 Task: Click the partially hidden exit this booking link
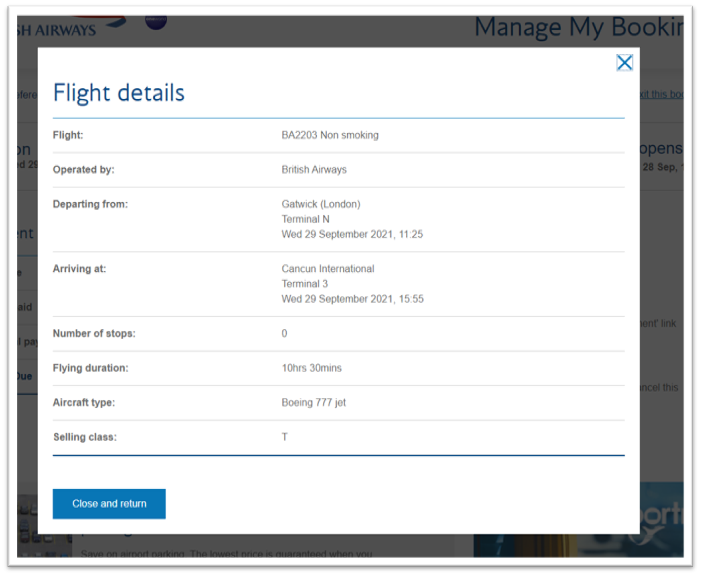click(x=661, y=94)
